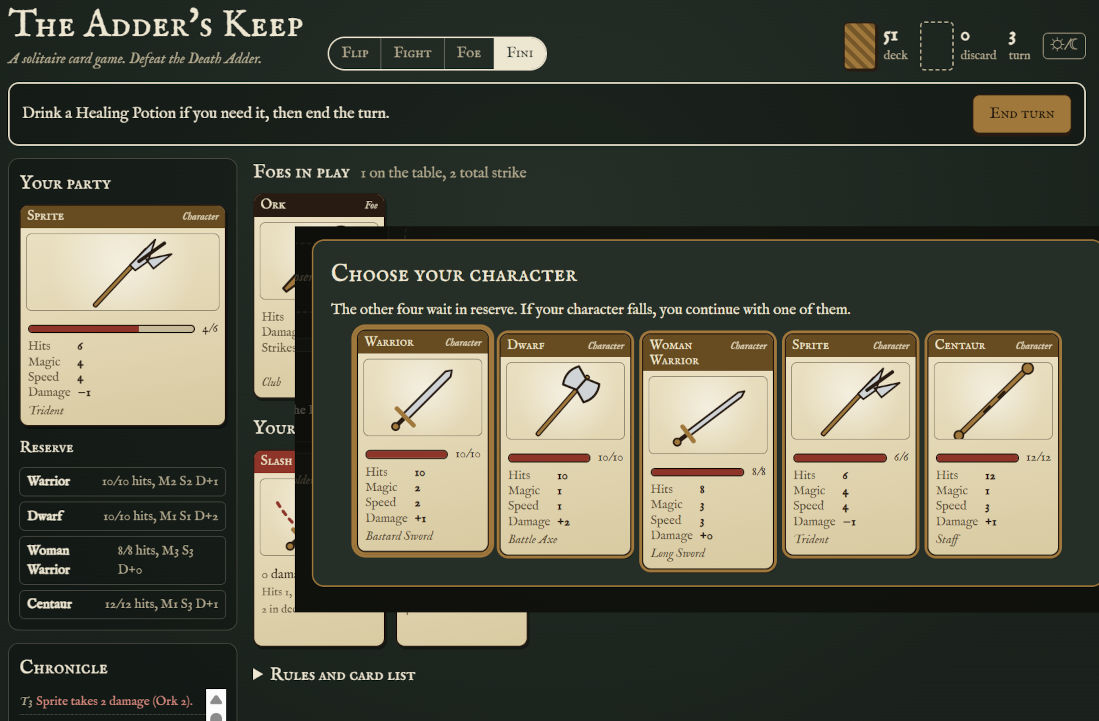Toggle the light/dark theme button
The height and width of the screenshot is (721, 1099).
click(x=1064, y=46)
